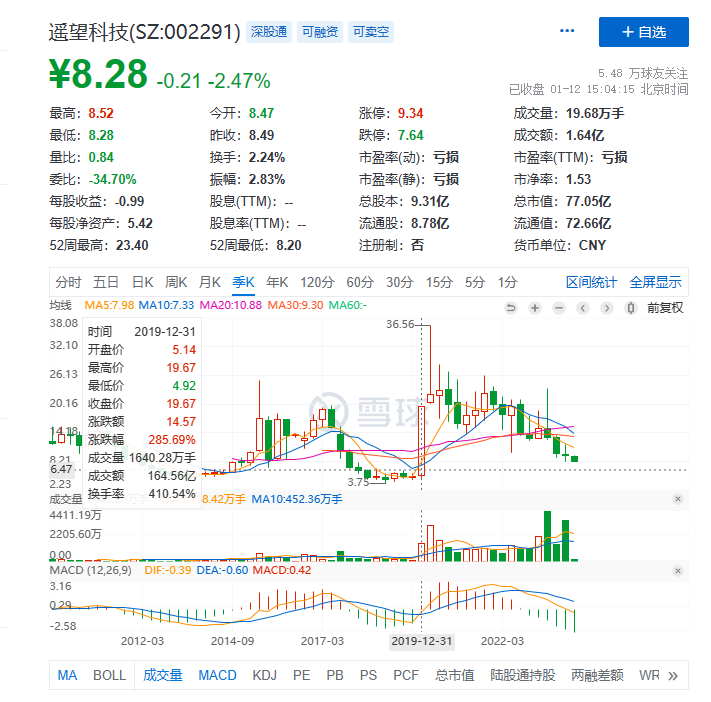
Task: Close the MACD indicator panel
Action: pyautogui.click(x=677, y=570)
